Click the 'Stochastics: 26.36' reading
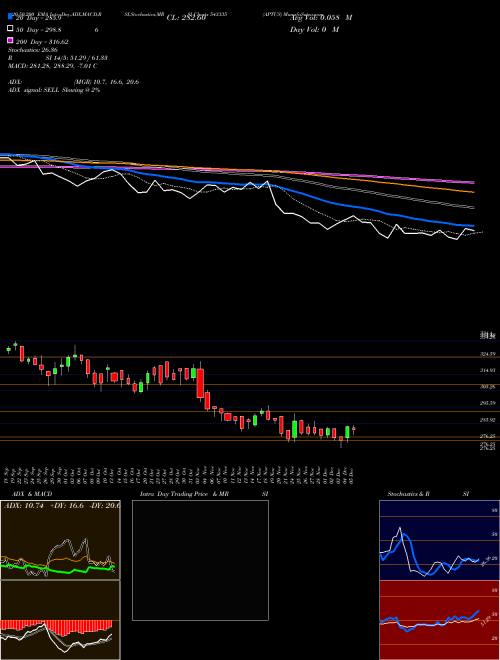Screen dimensions: 500x660 [x=33, y=50]
